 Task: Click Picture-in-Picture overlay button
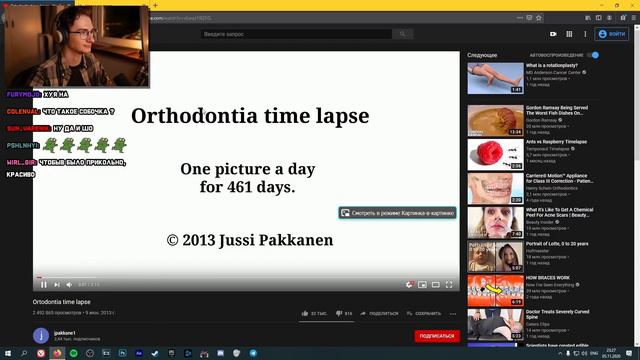397,213
